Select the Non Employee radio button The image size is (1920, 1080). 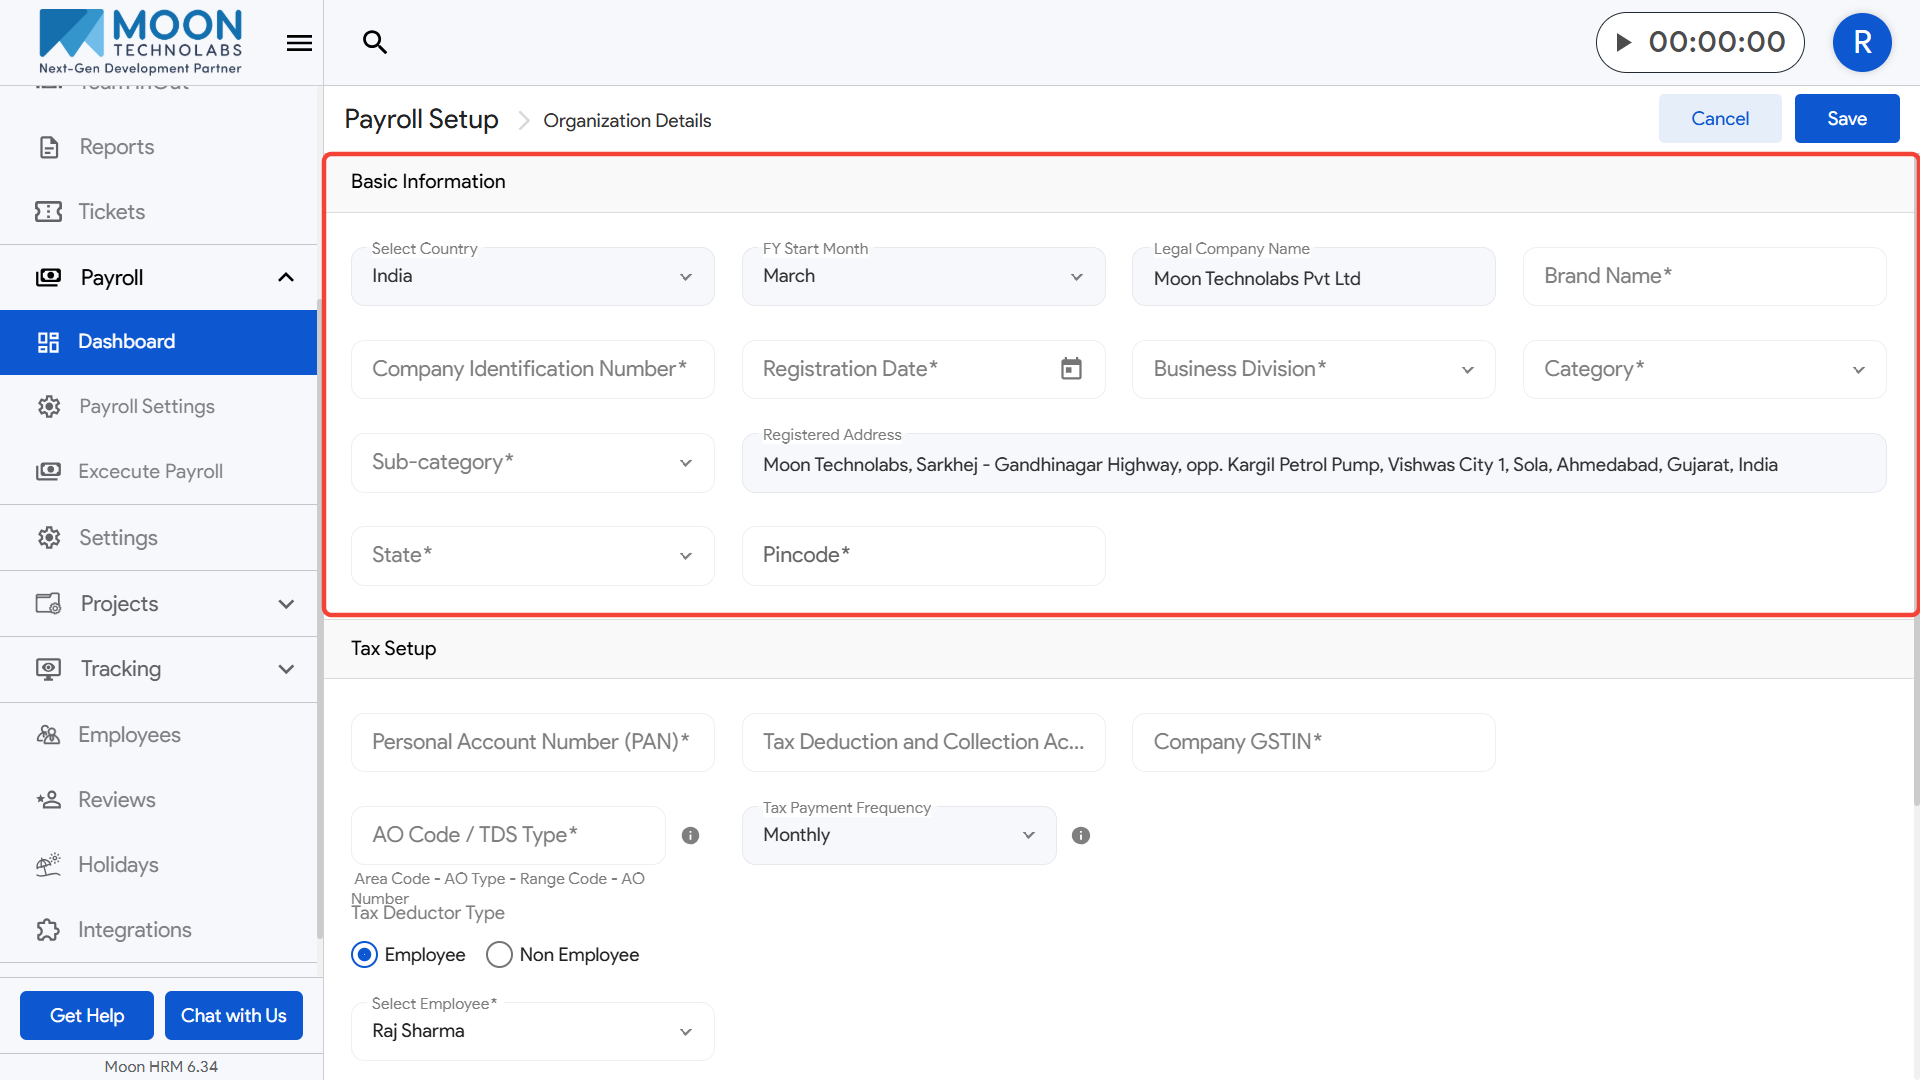pyautogui.click(x=499, y=955)
